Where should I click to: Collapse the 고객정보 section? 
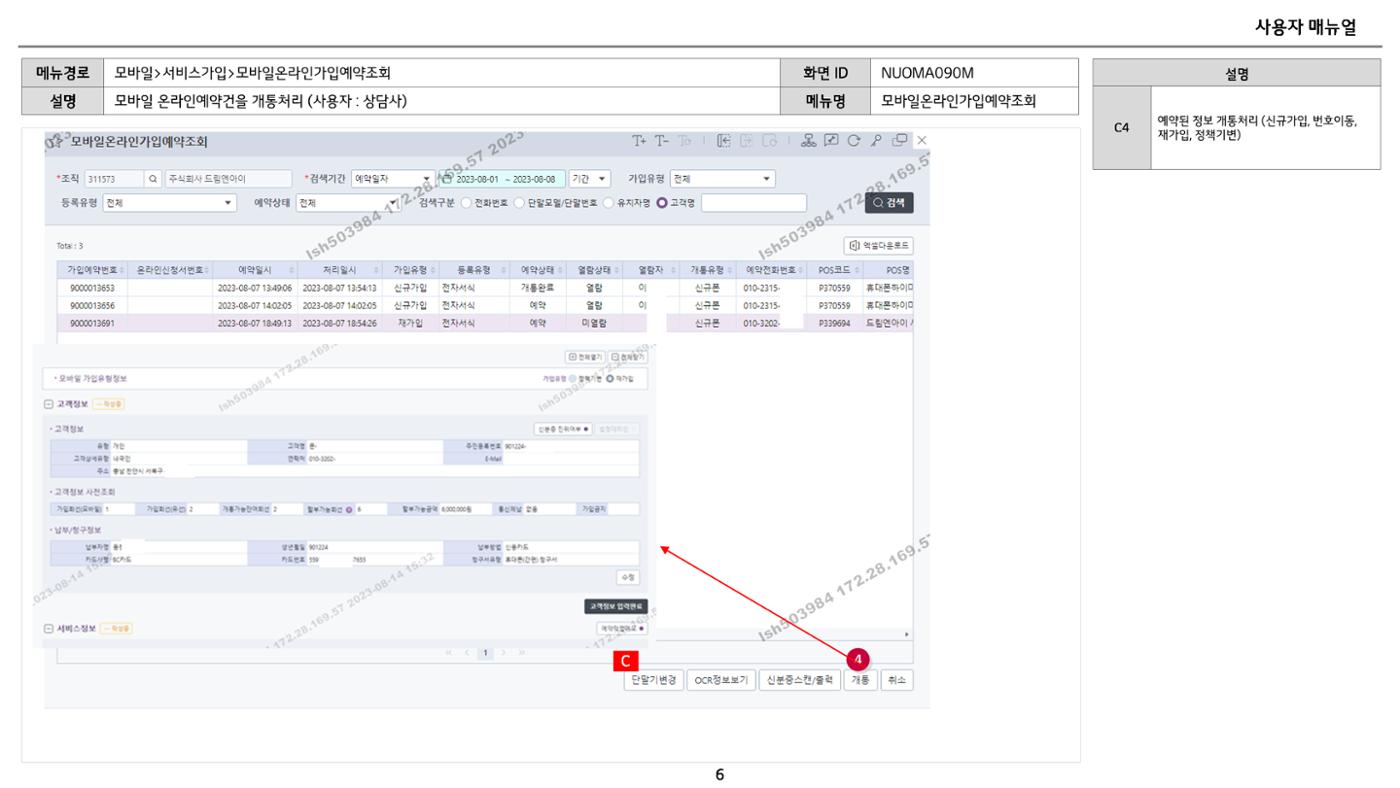pos(49,403)
